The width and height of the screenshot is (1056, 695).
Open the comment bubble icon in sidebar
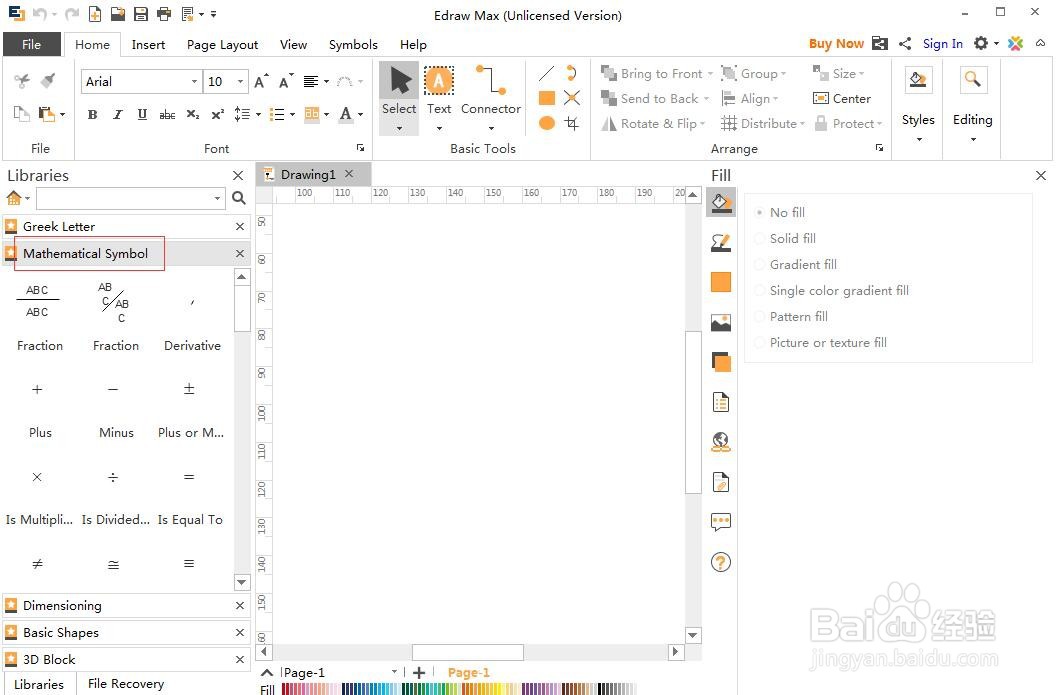[x=721, y=522]
